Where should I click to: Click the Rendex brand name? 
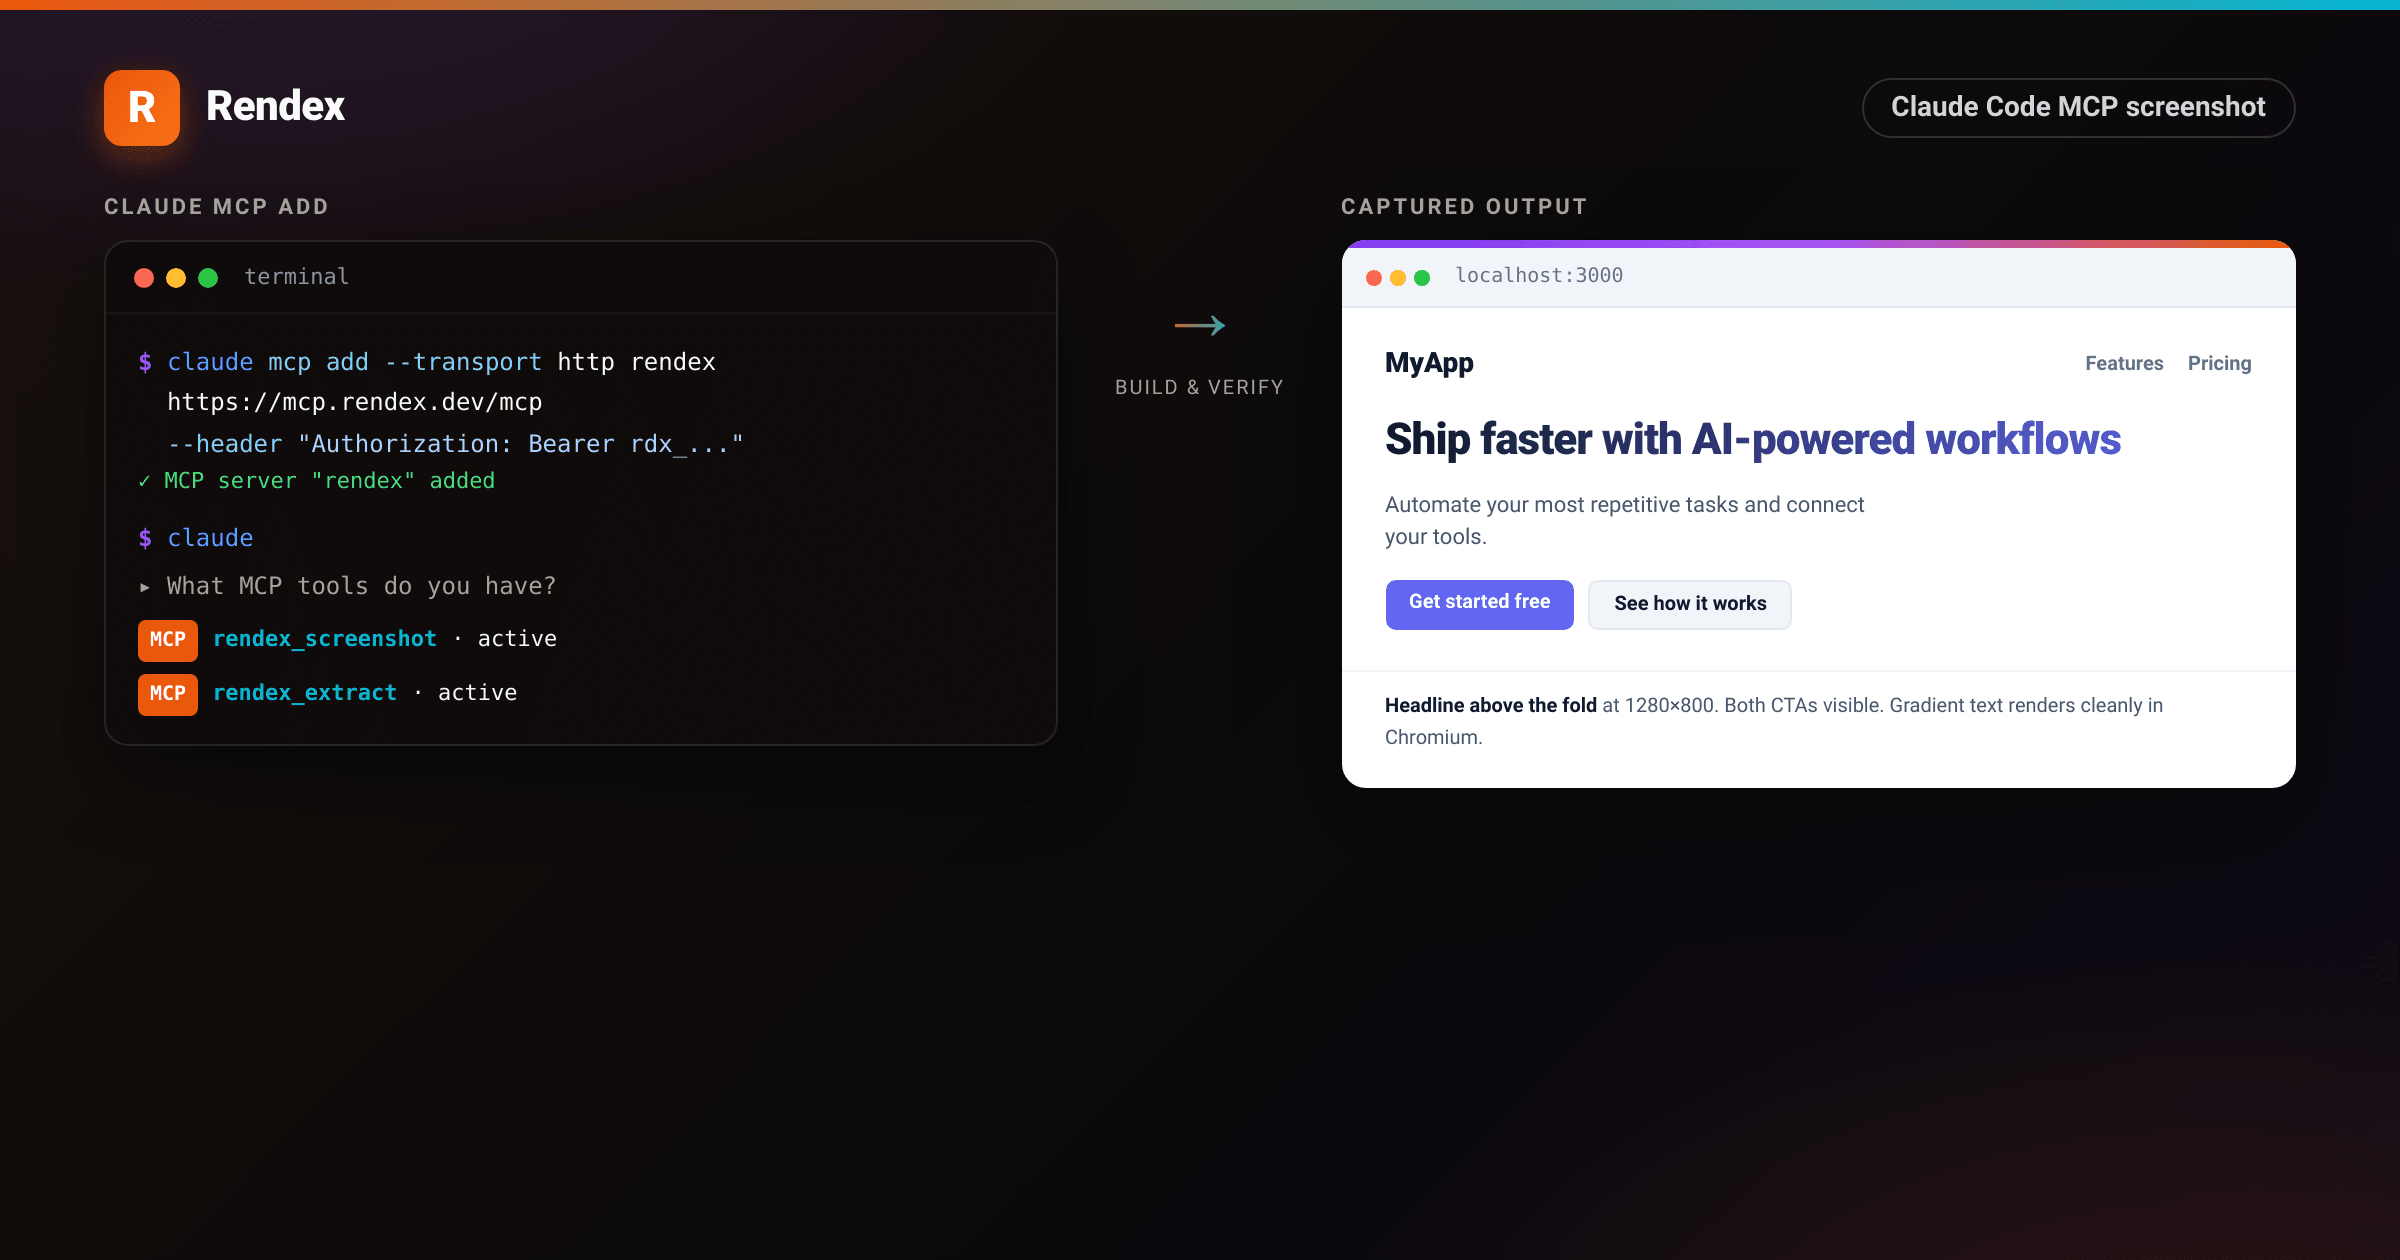tap(275, 106)
